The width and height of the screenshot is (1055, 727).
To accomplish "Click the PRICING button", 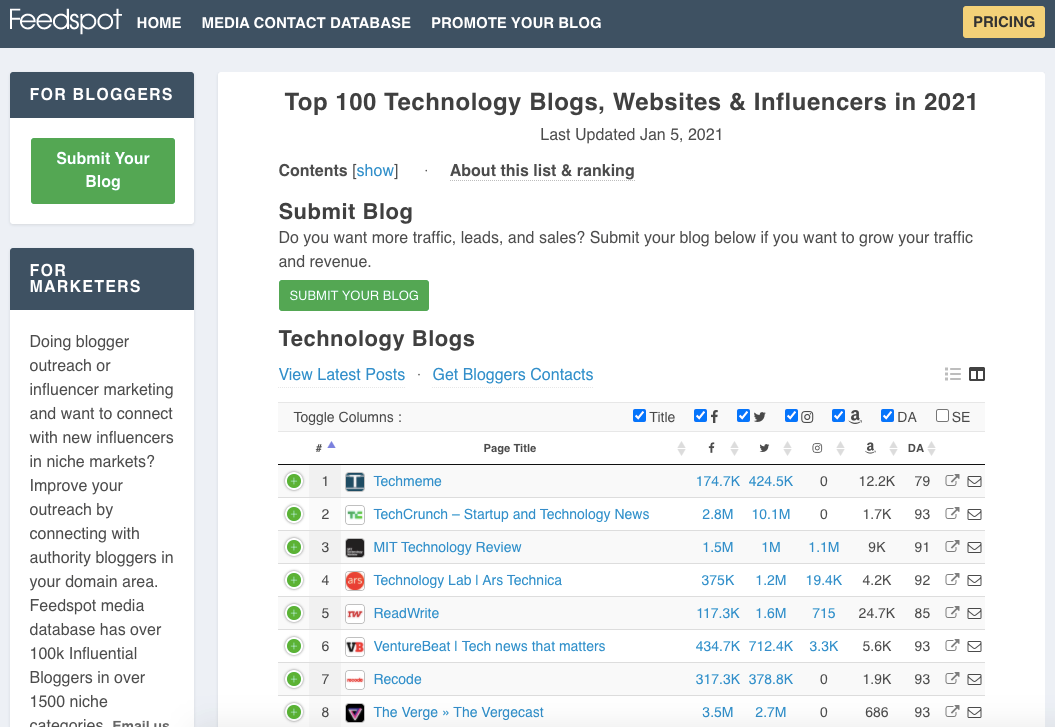I will pos(1004,22).
